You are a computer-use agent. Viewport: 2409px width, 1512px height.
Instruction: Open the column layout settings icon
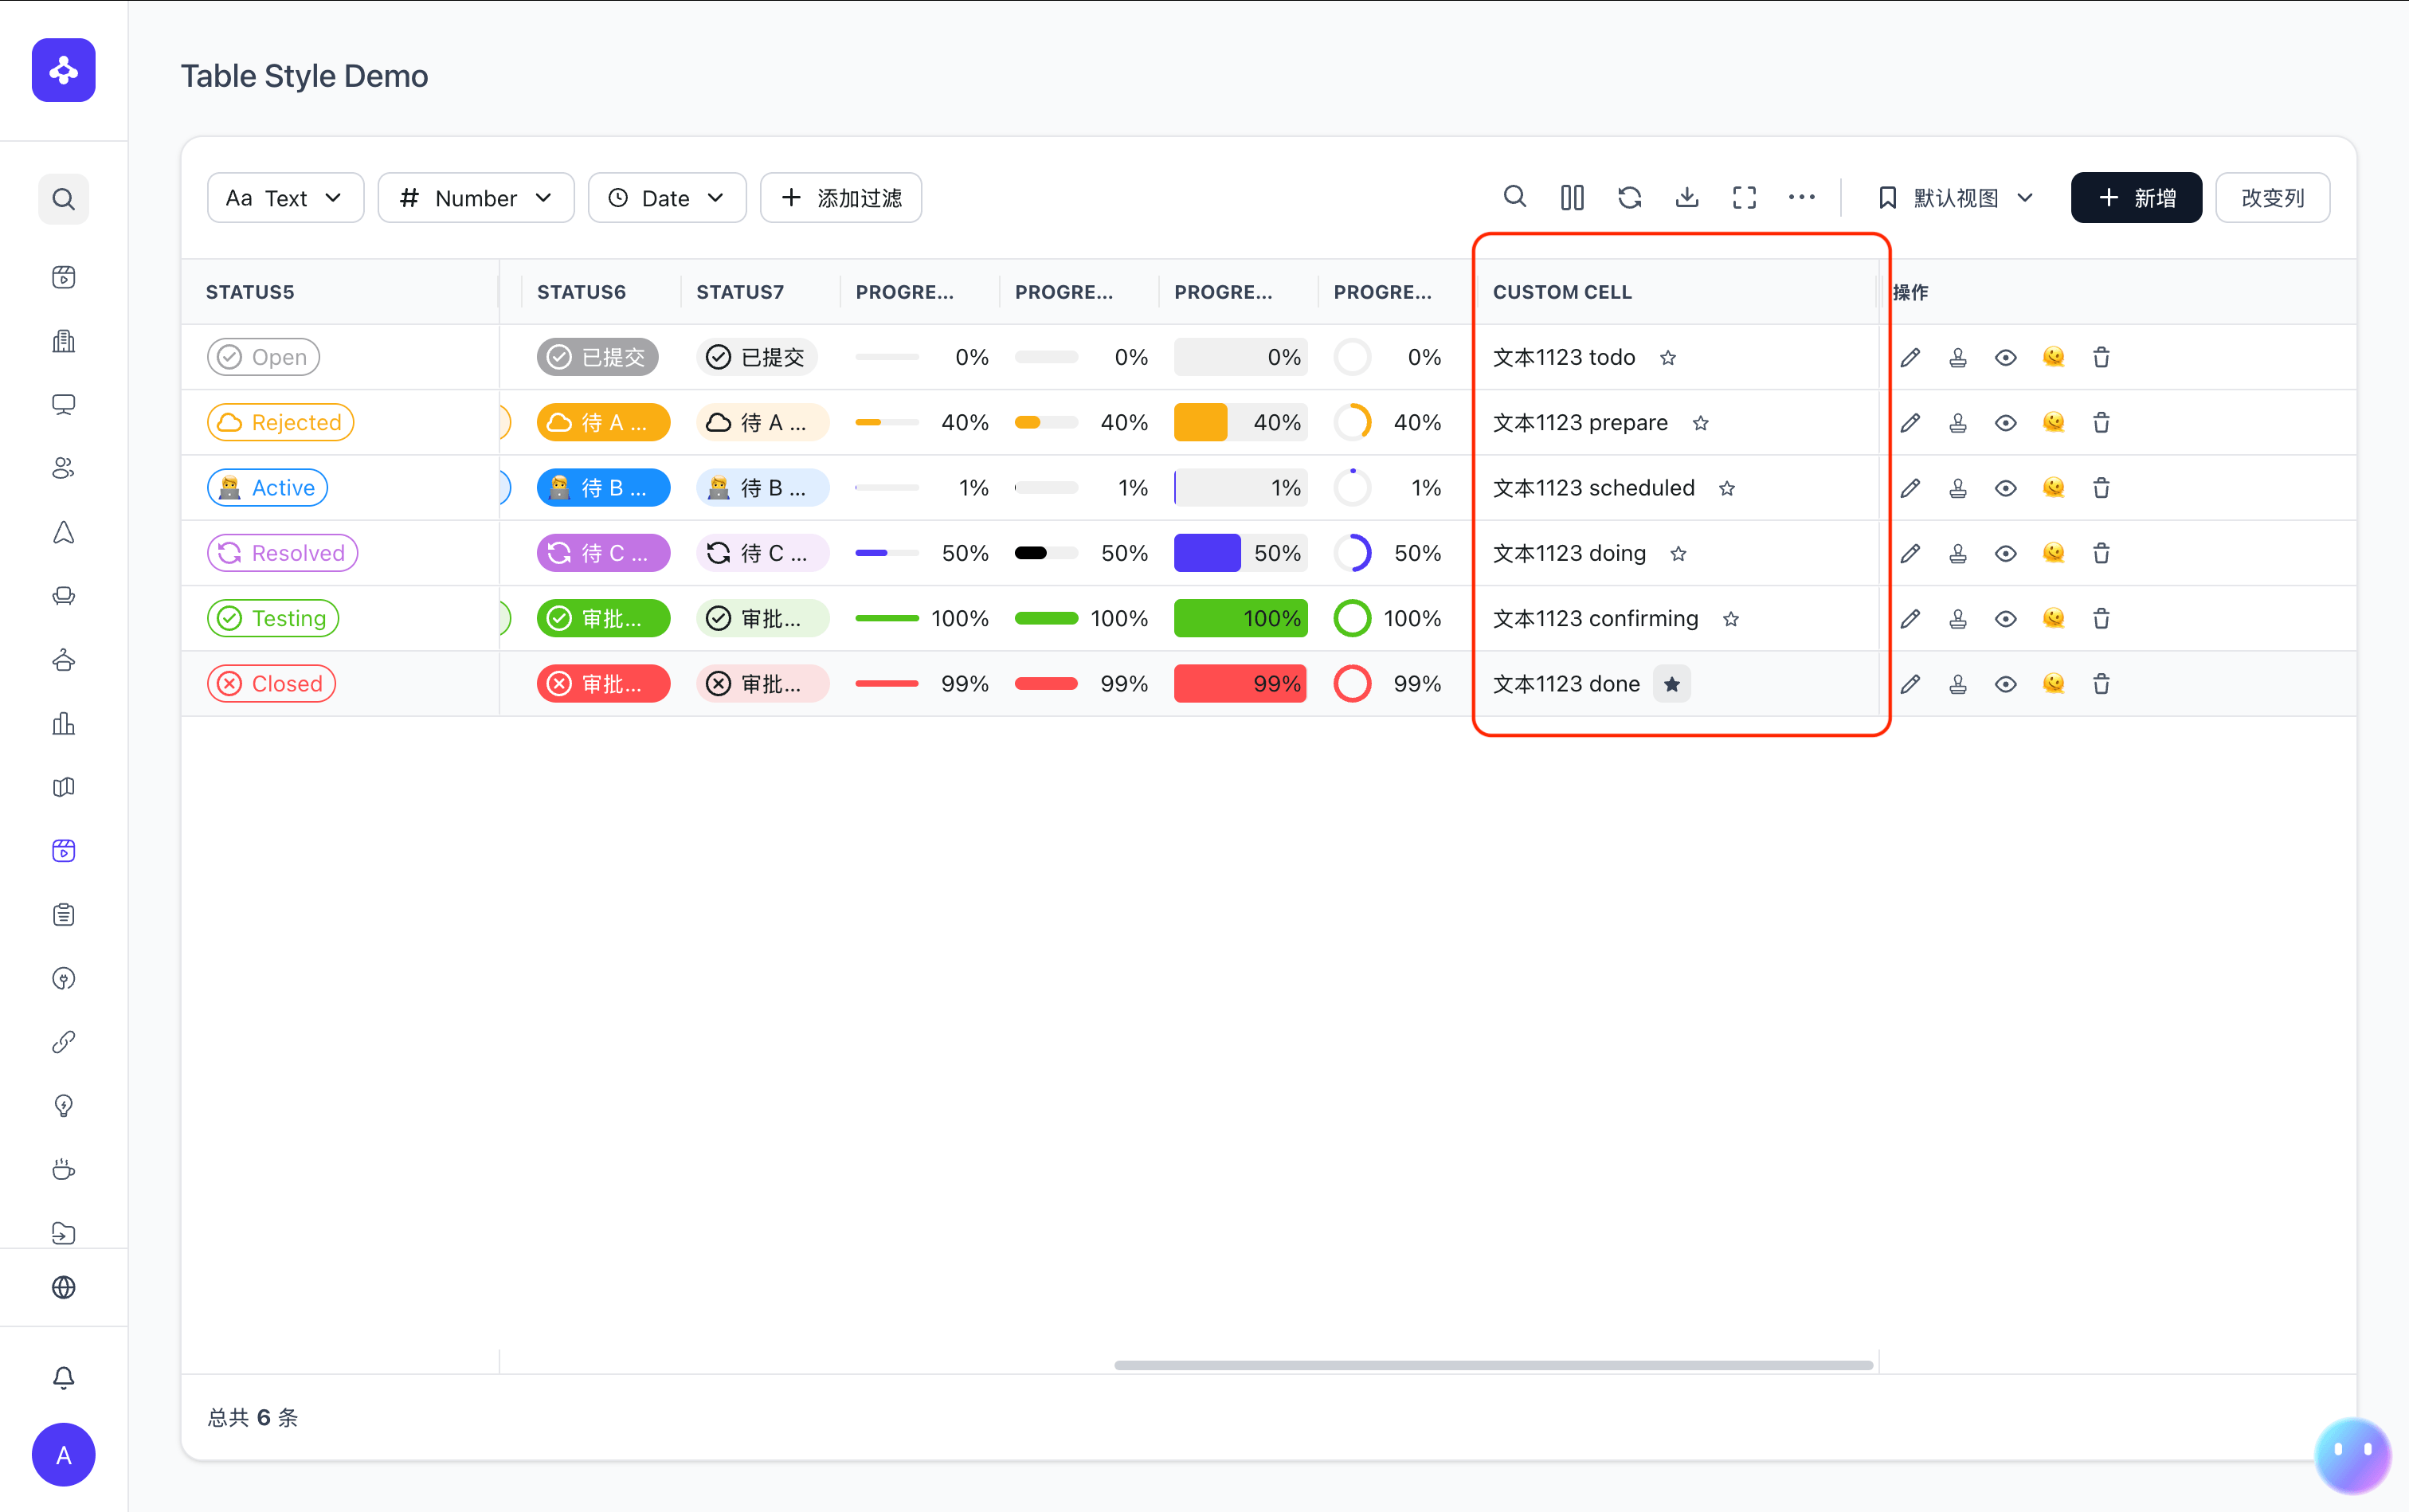[x=1572, y=197]
